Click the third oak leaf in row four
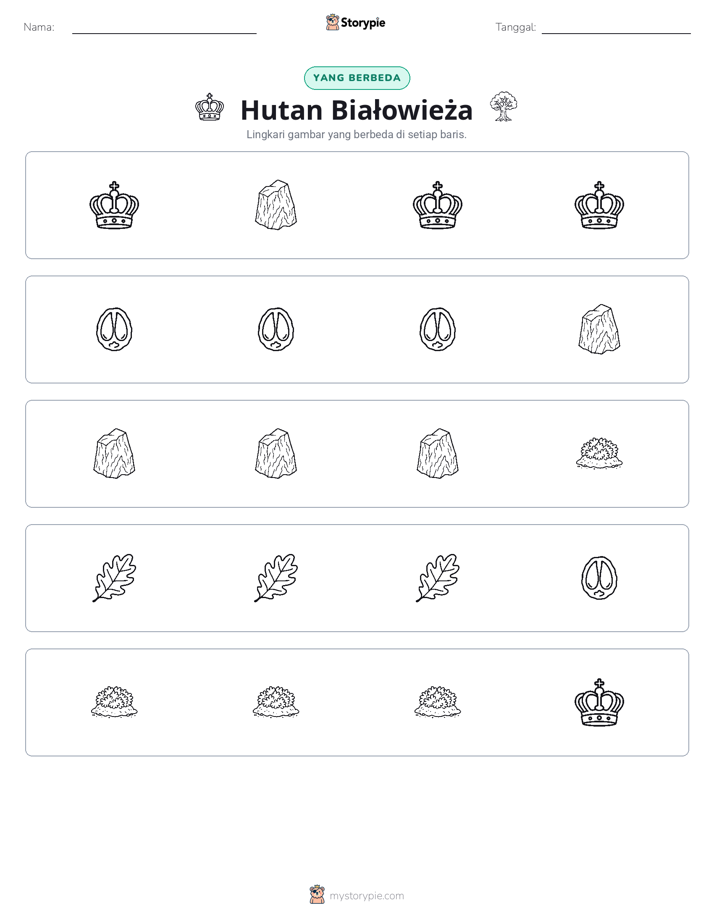714x924 pixels. click(437, 578)
